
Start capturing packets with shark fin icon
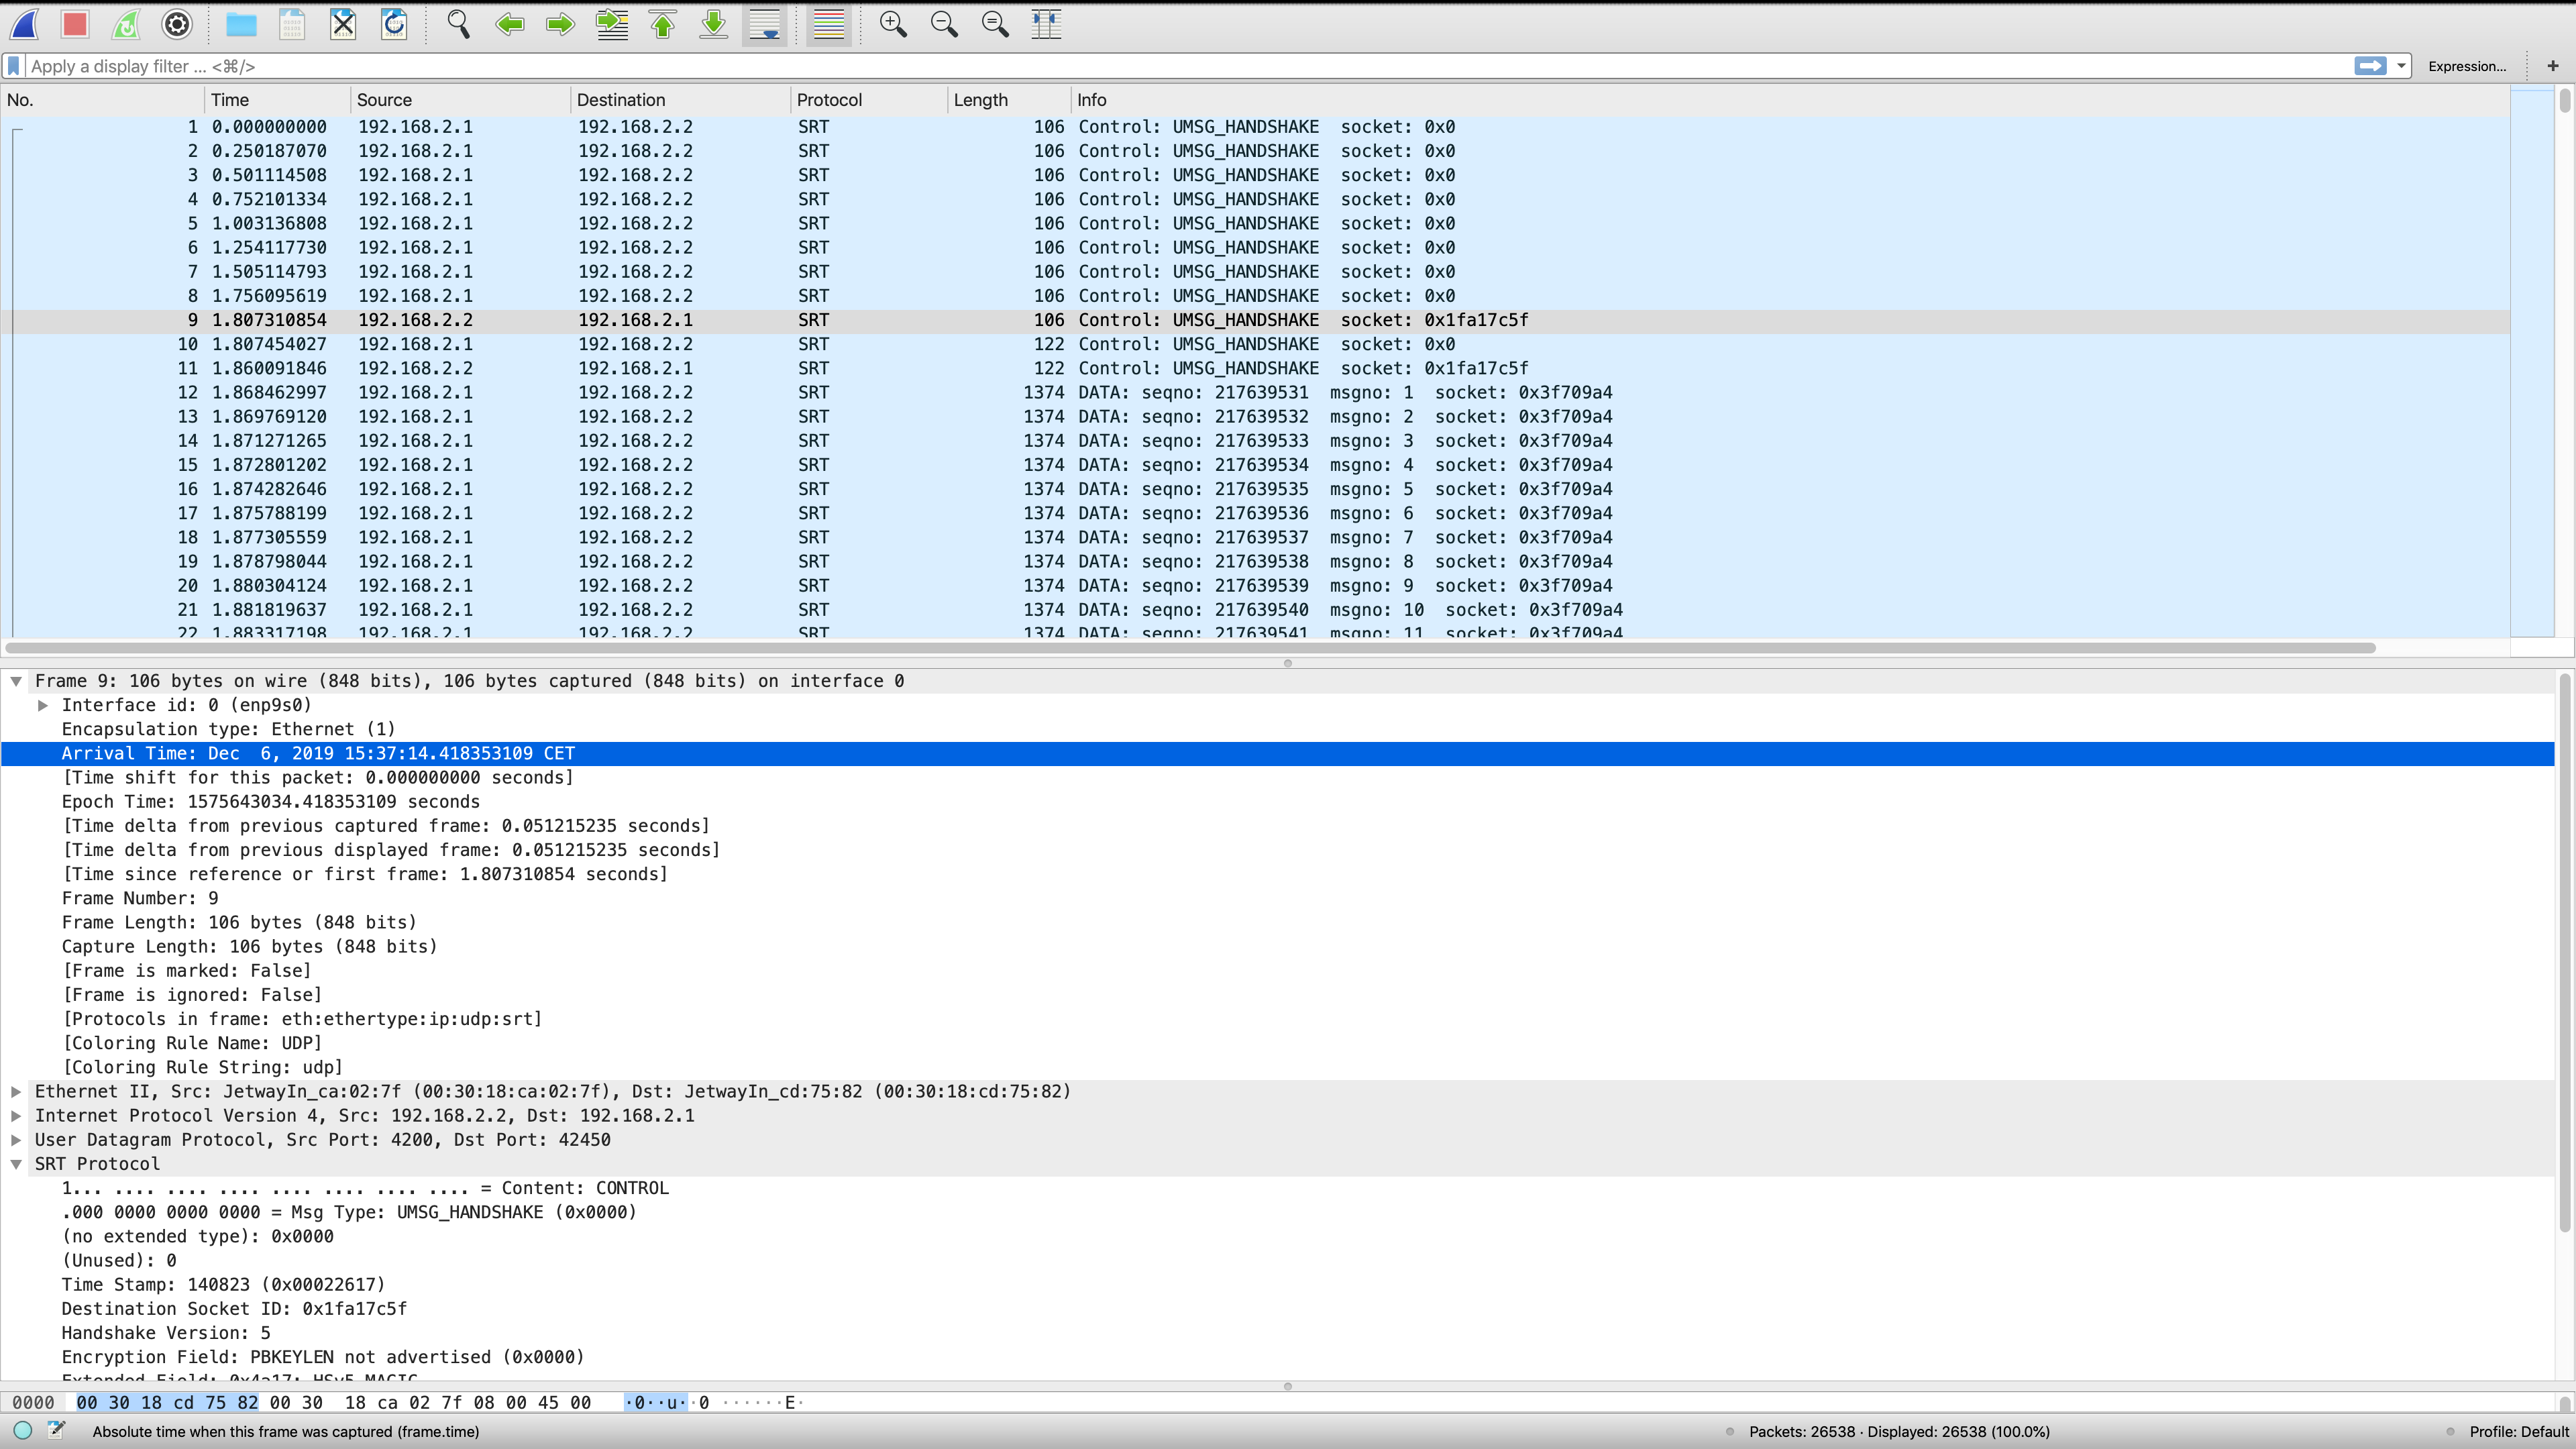click(x=24, y=24)
